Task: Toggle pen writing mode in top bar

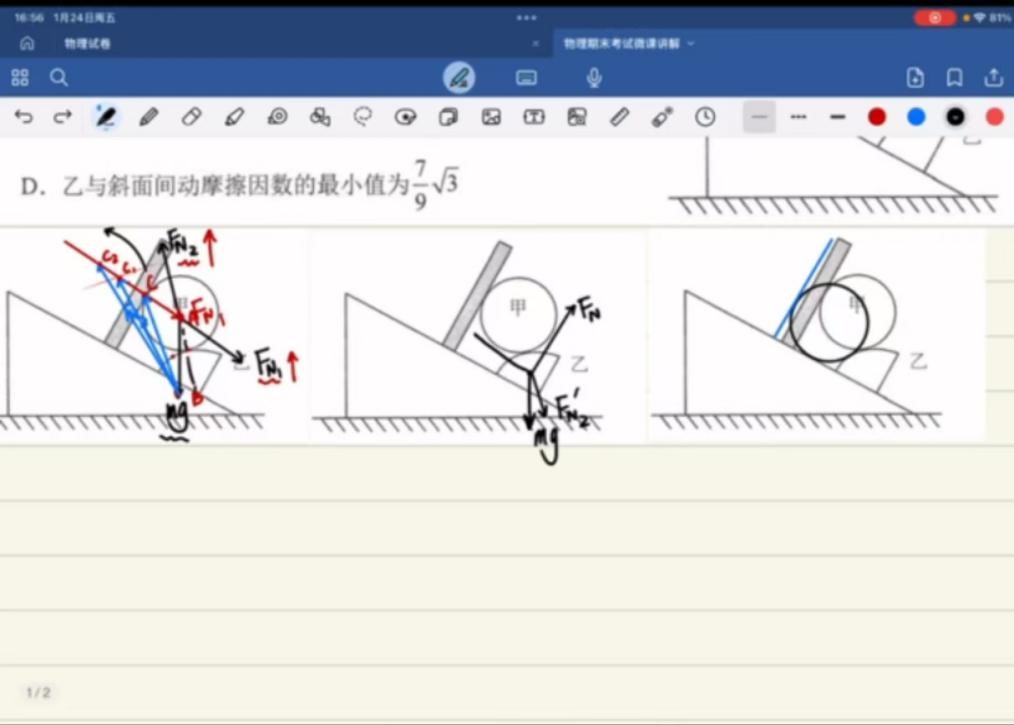Action: pyautogui.click(x=459, y=77)
